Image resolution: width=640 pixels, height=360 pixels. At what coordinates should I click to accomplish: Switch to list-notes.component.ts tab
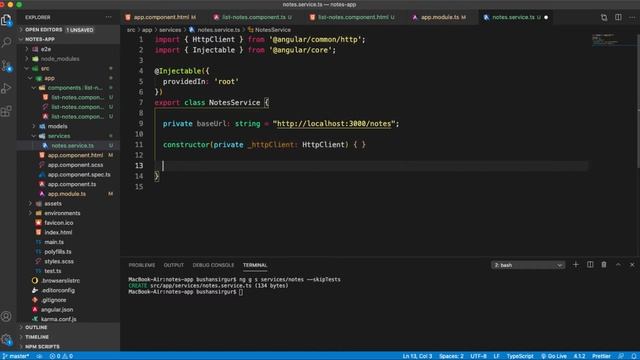(253, 17)
